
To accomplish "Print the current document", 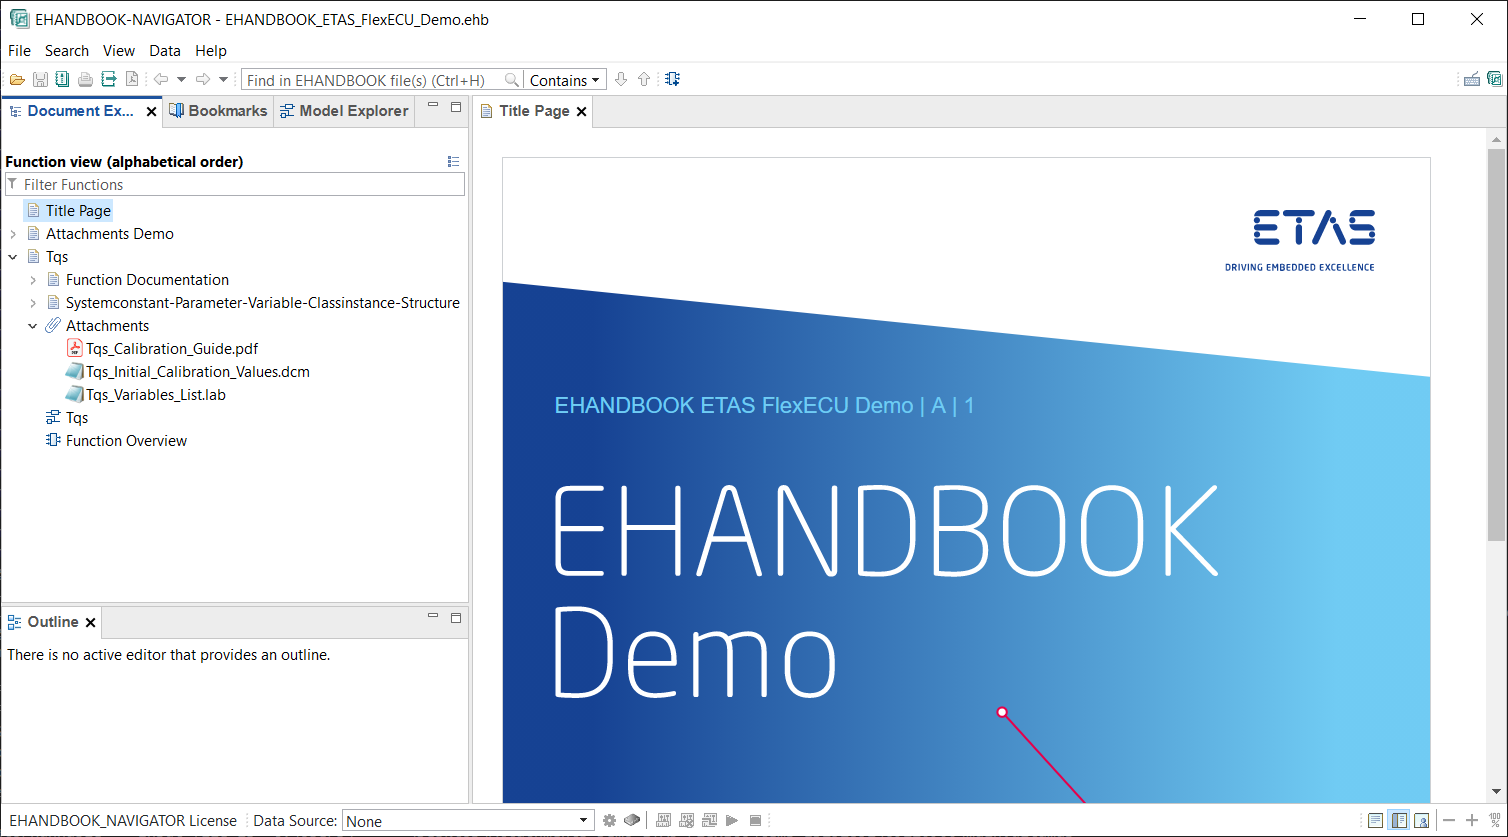I will coord(85,79).
